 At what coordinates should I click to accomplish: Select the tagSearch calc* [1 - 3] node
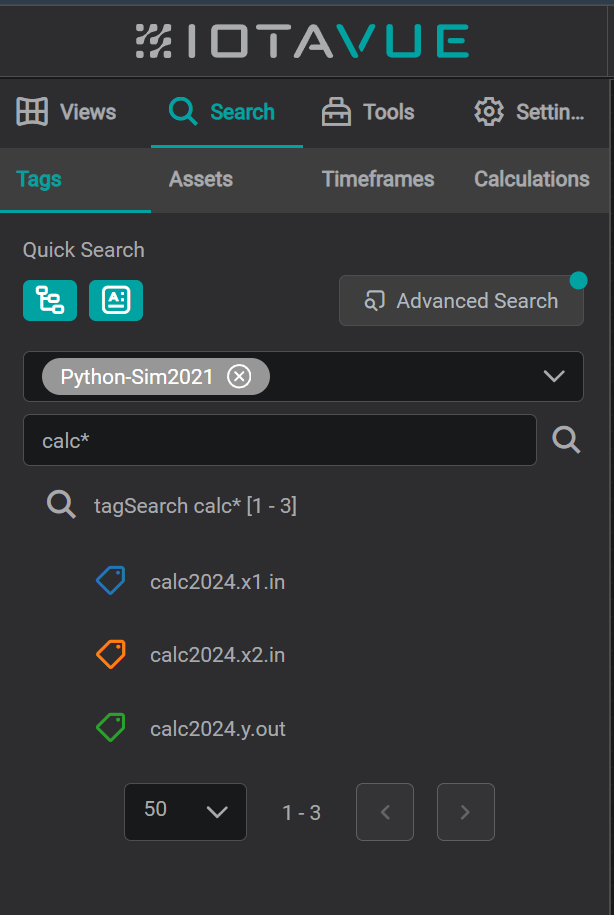pyautogui.click(x=196, y=505)
